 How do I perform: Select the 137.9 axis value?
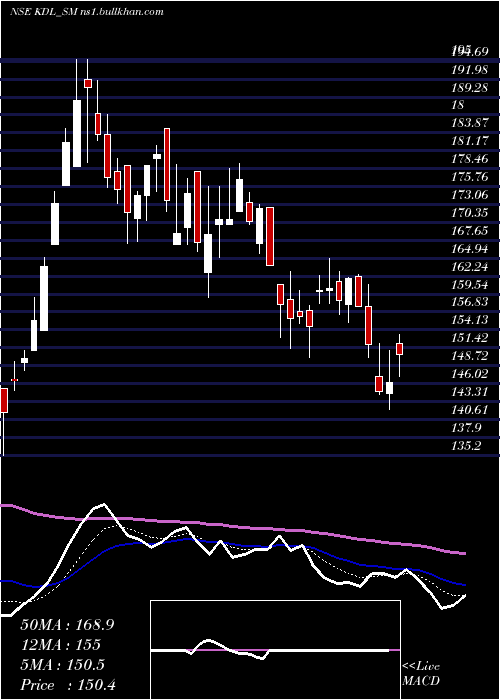coord(466,427)
